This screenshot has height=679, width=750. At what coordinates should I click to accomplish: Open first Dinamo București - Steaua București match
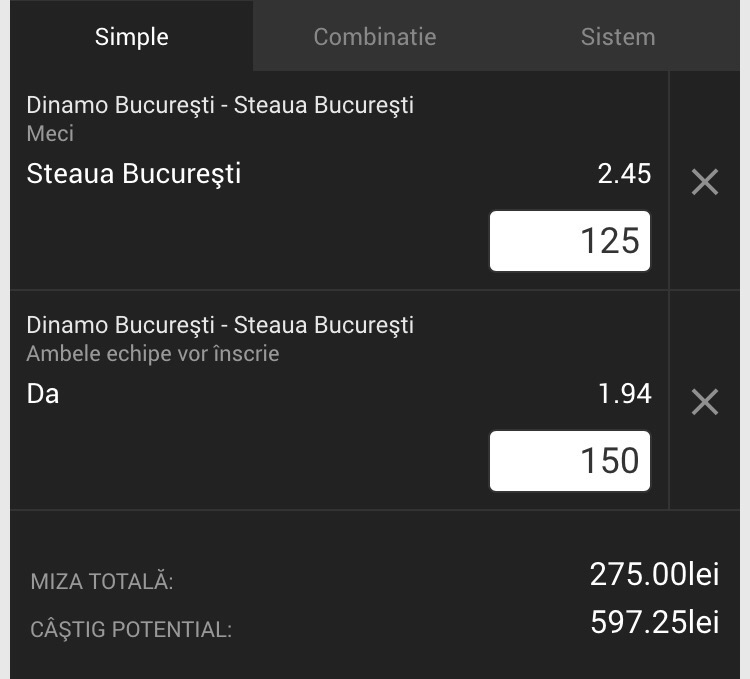point(220,105)
